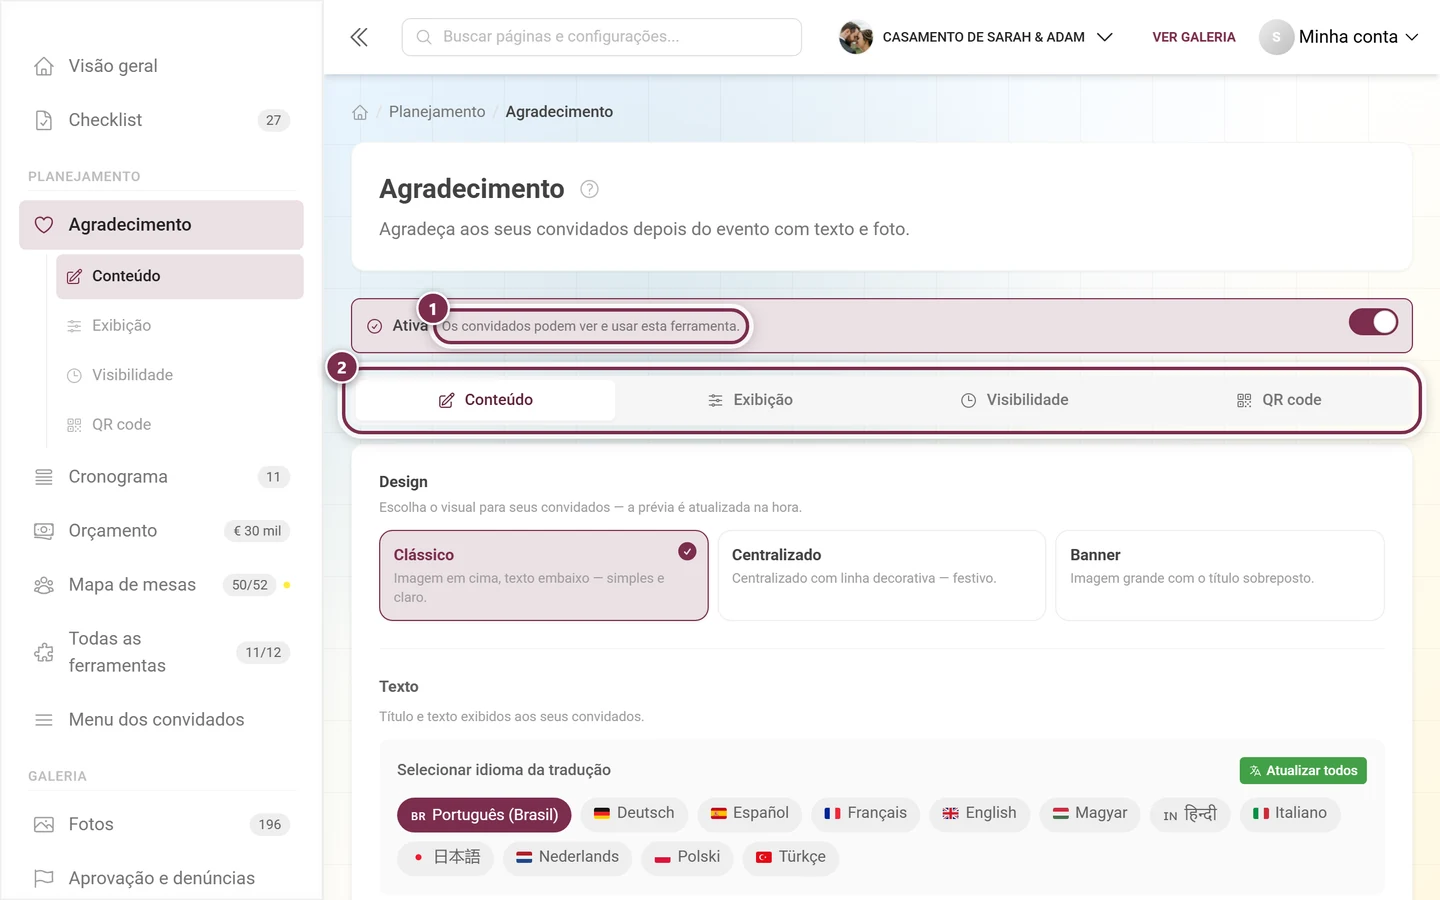Click the Atualizar todos button
This screenshot has width=1440, height=900.
(1303, 770)
